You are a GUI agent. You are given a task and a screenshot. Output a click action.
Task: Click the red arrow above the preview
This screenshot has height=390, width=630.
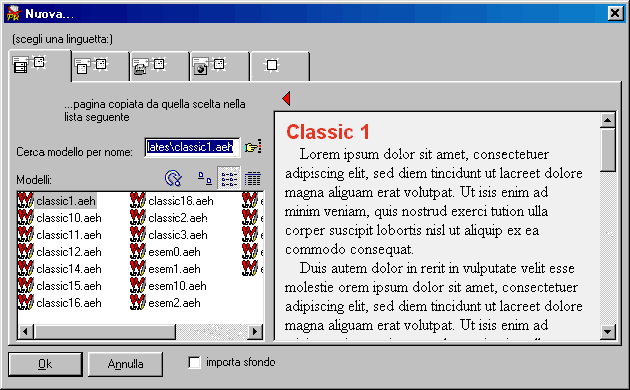(286, 98)
